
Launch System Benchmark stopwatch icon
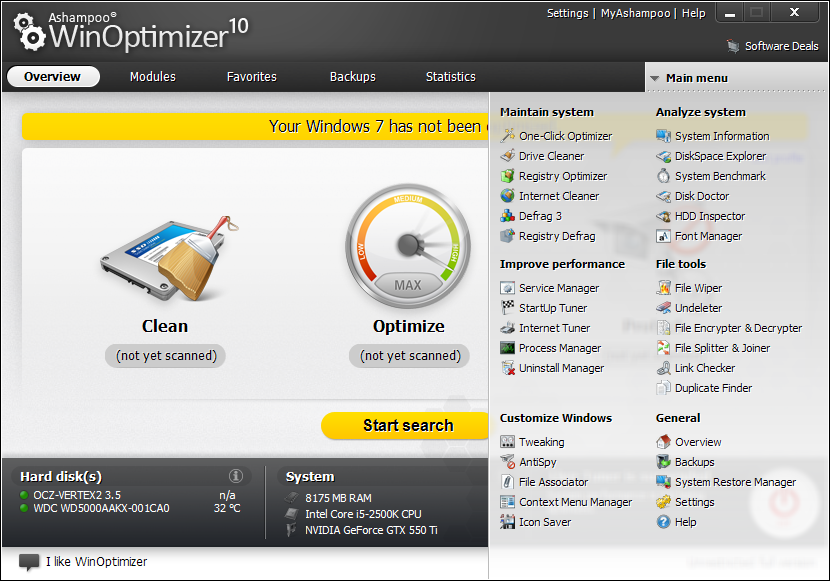(663, 176)
